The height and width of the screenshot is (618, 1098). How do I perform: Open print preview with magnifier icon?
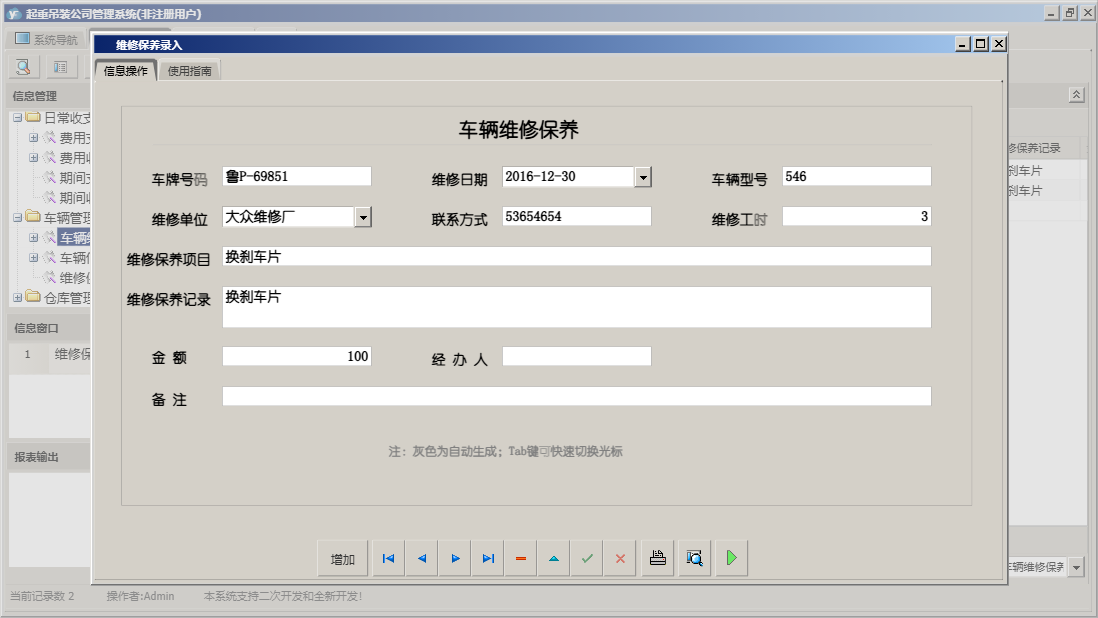694,558
